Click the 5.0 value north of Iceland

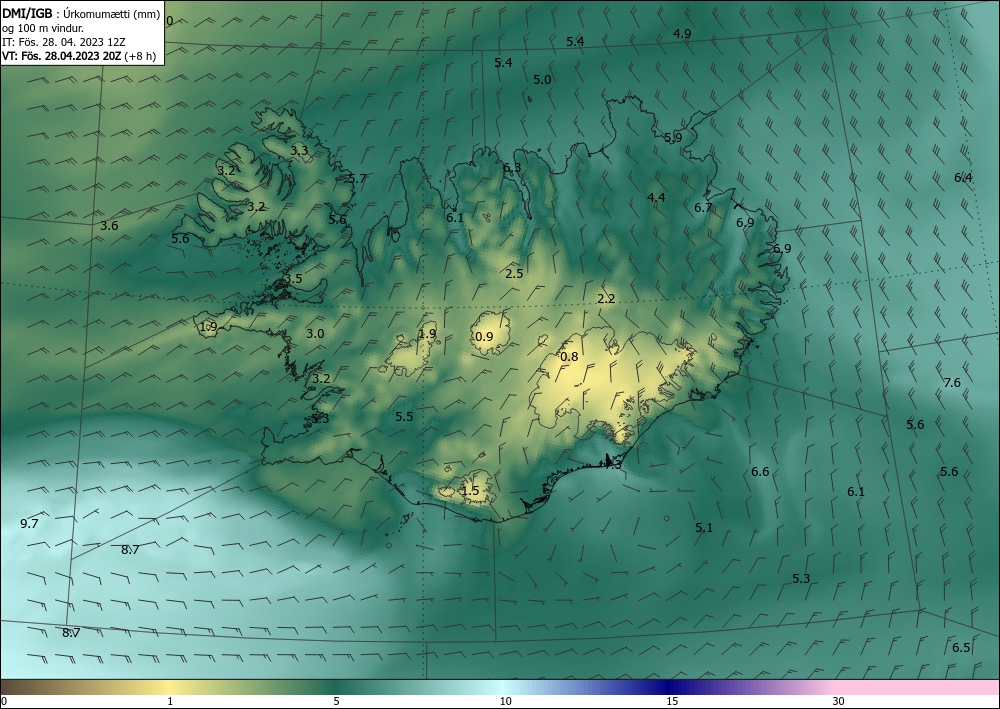tap(542, 80)
